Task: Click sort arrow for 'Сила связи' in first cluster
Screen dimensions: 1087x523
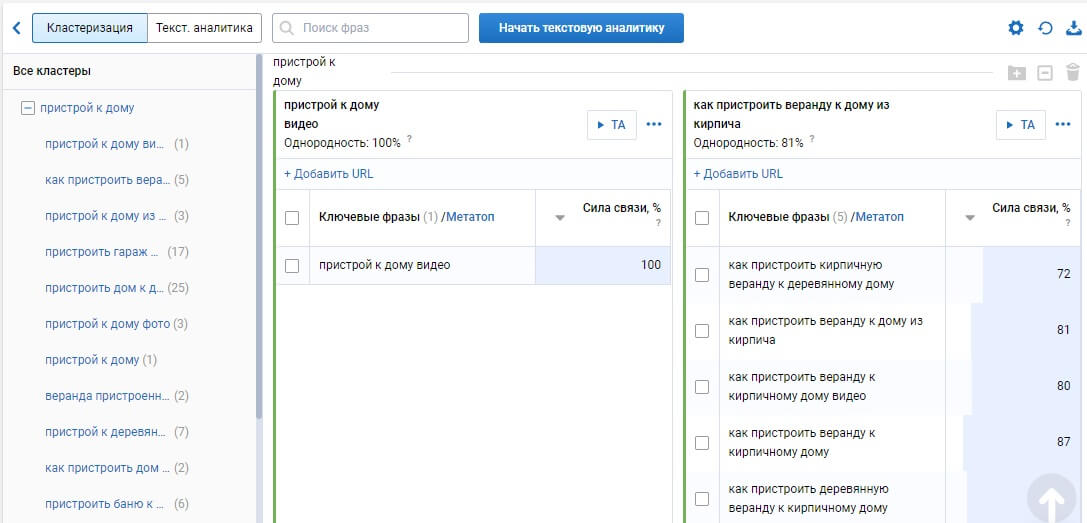Action: coord(560,218)
